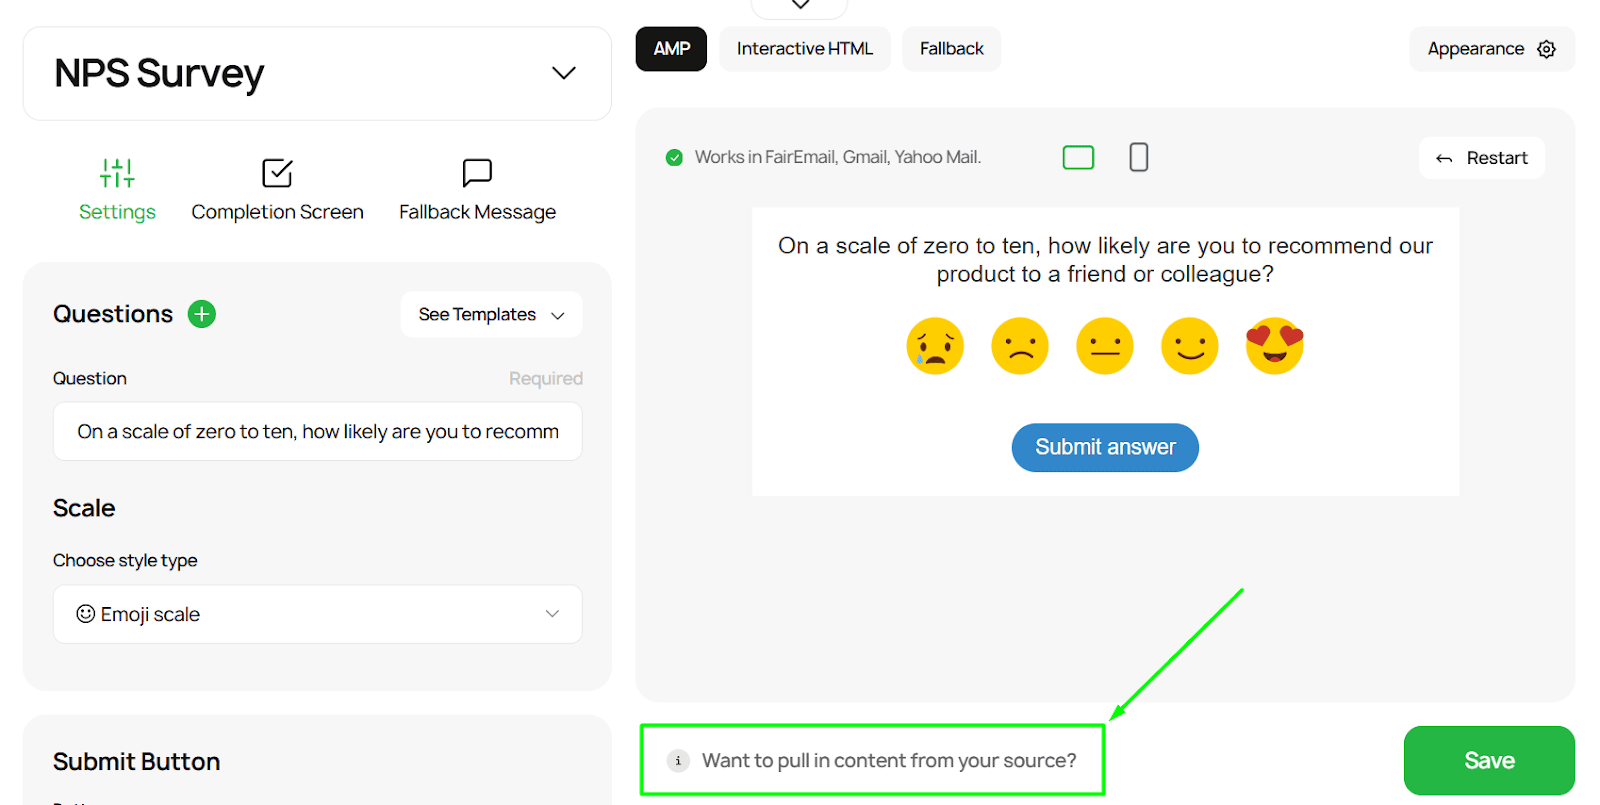Click inside the Question text field
This screenshot has width=1600, height=805.
pyautogui.click(x=317, y=431)
